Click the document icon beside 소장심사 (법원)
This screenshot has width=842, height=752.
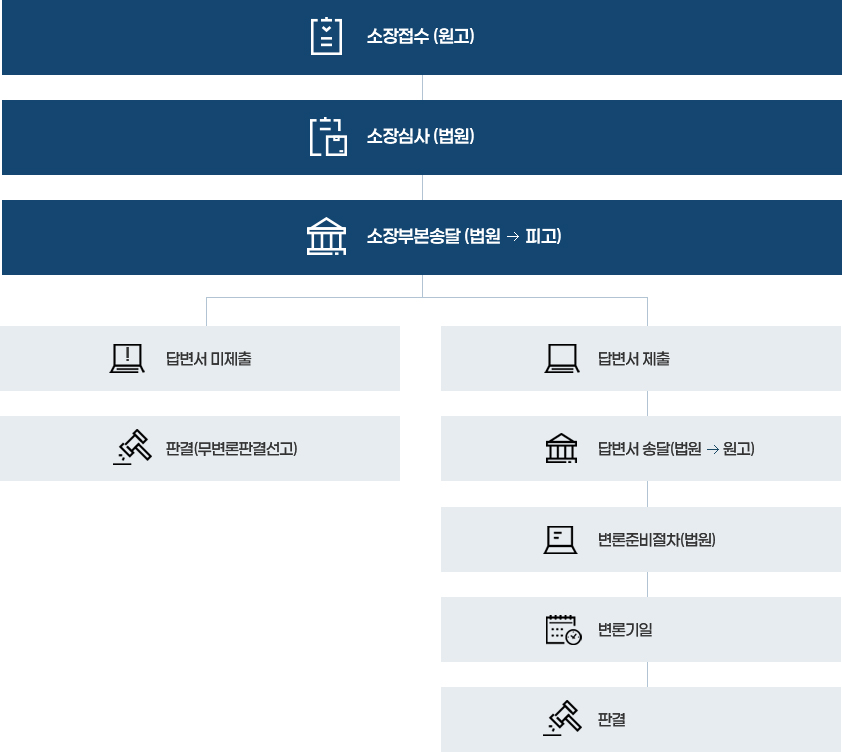(x=328, y=137)
